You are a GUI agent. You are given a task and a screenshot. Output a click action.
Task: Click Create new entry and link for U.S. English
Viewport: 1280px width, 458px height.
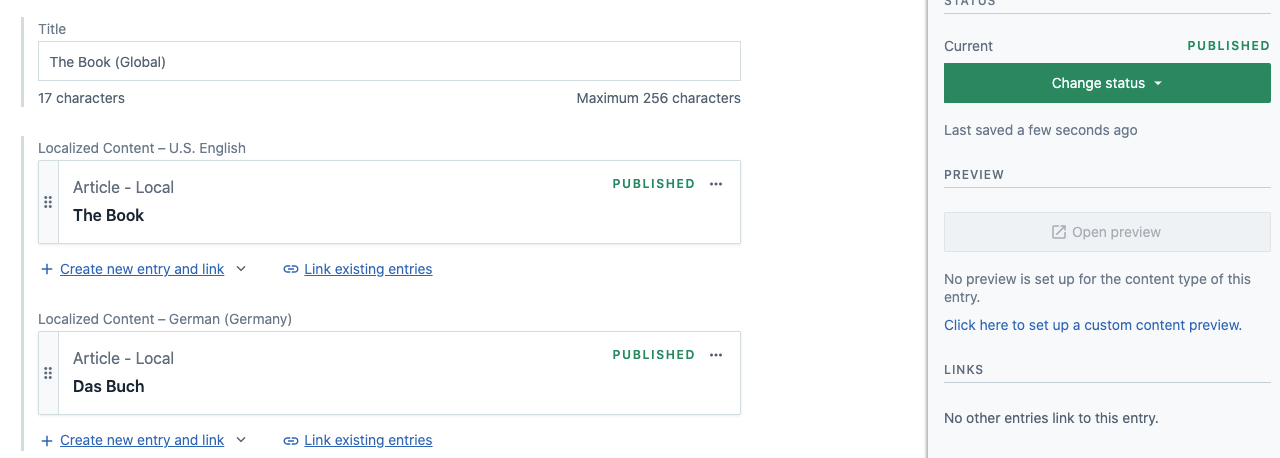[x=142, y=269]
